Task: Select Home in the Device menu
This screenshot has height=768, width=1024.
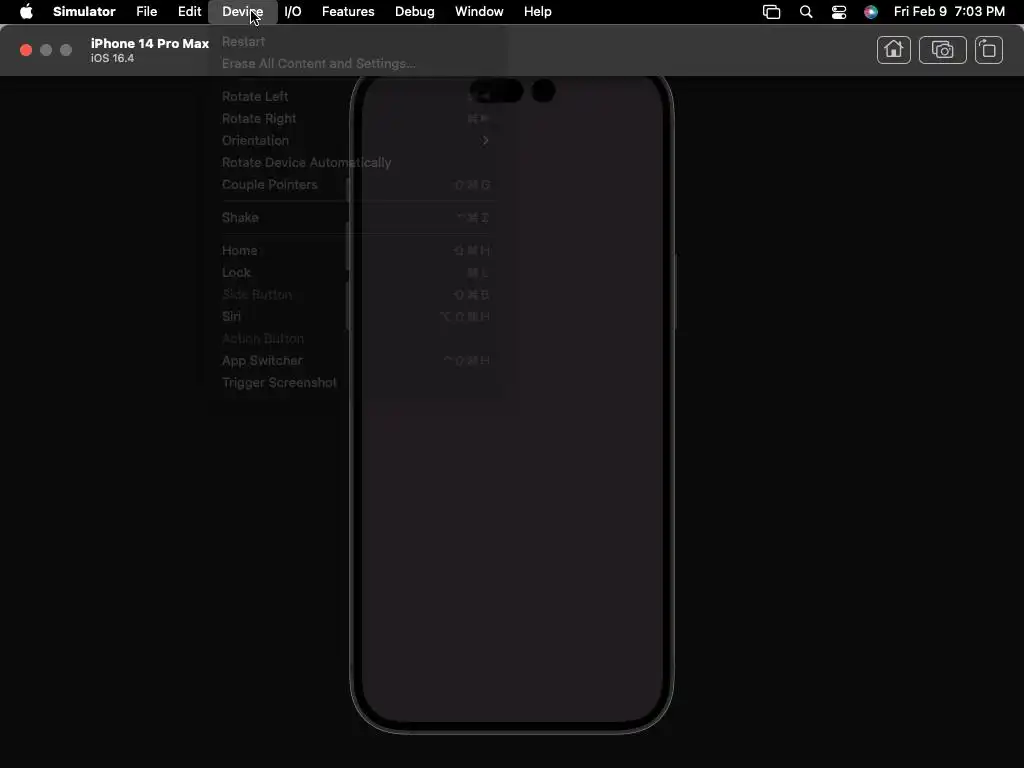Action: 357,251
